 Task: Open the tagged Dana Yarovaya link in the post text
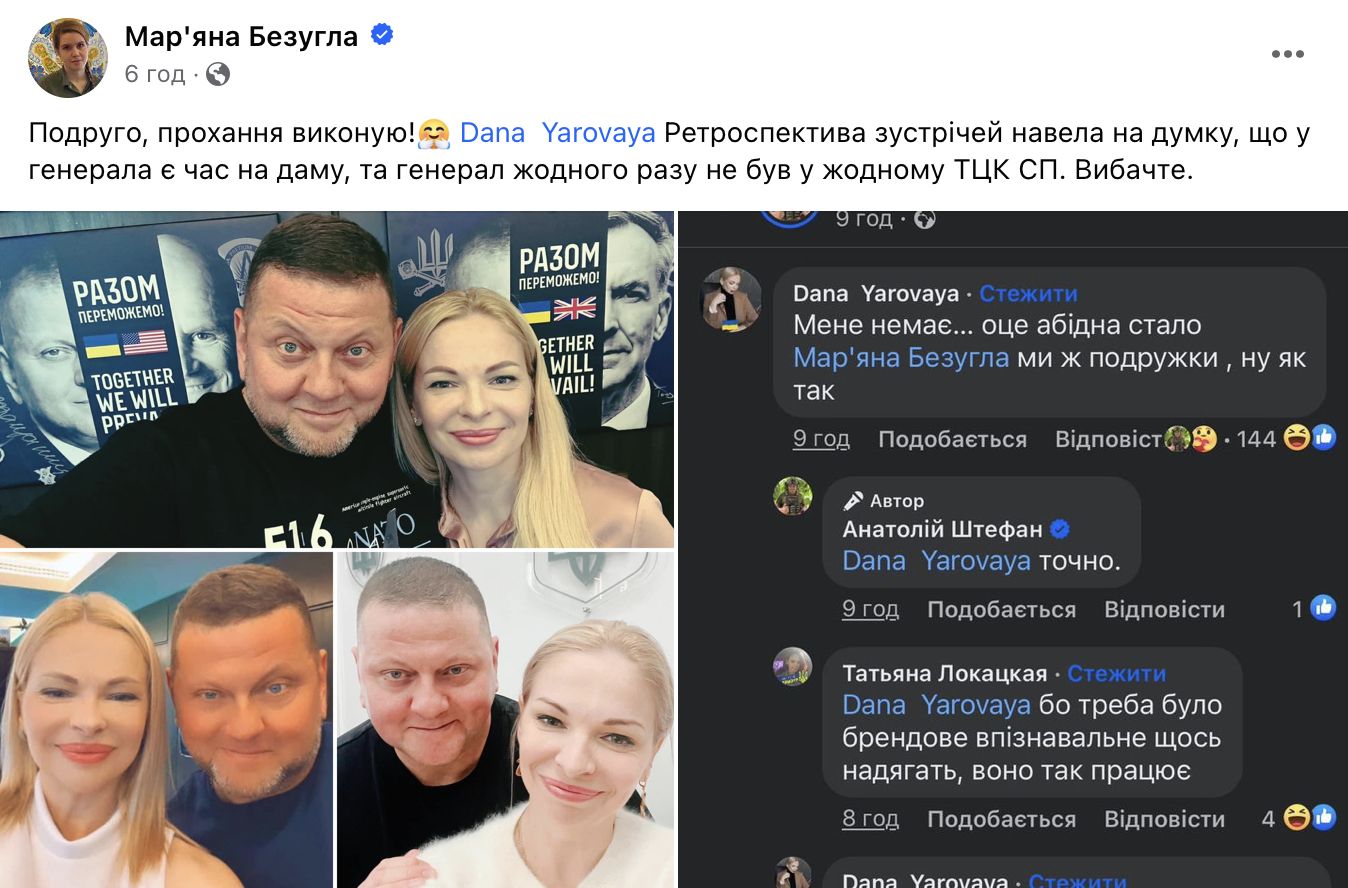pyautogui.click(x=557, y=133)
